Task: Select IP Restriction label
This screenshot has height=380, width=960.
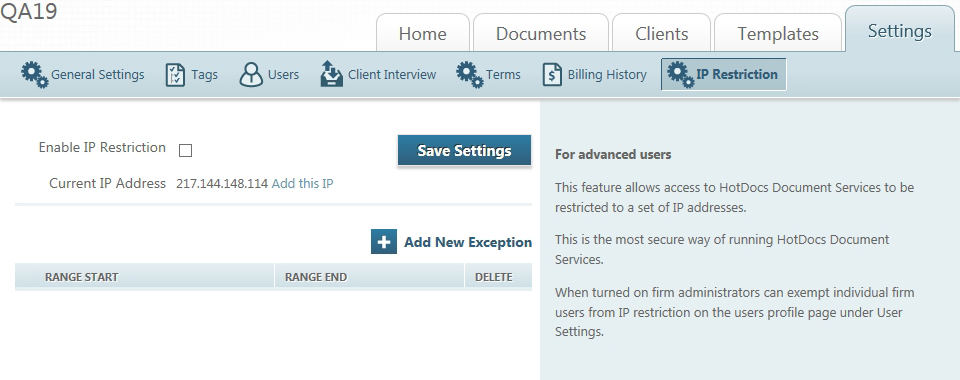Action: [737, 74]
